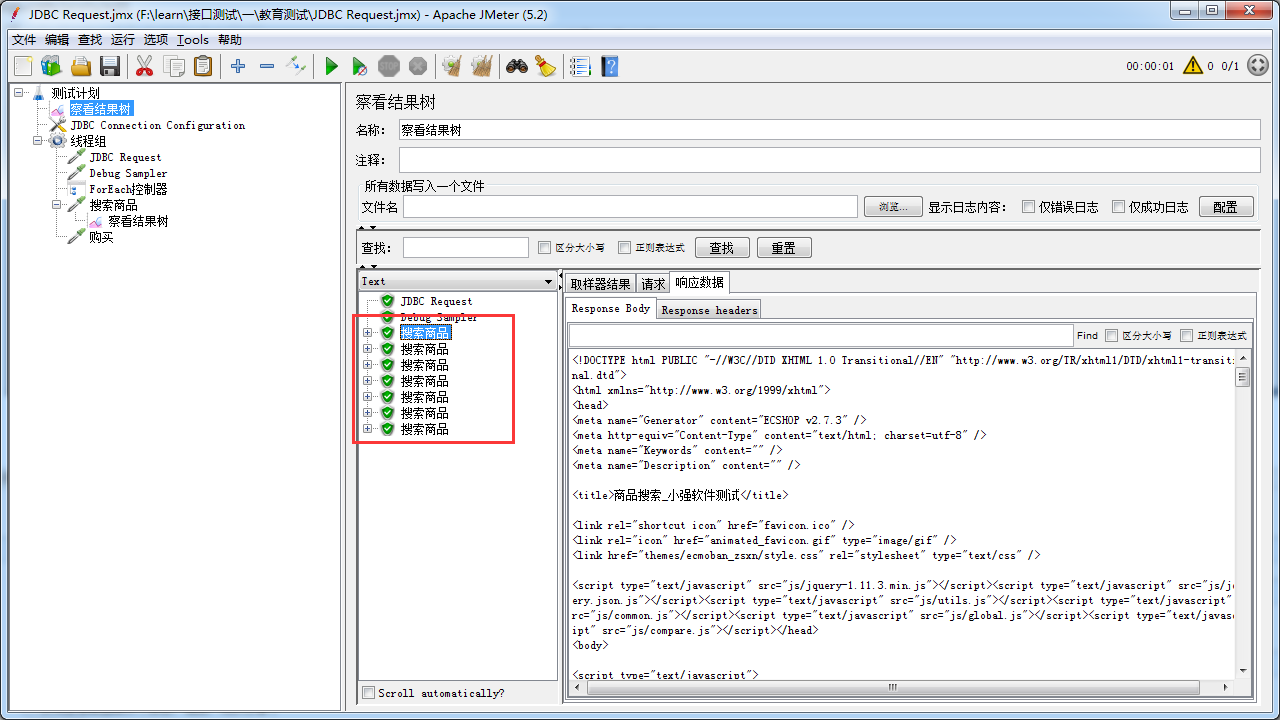Open the Function Helper dialog icon

pyautogui.click(x=580, y=66)
